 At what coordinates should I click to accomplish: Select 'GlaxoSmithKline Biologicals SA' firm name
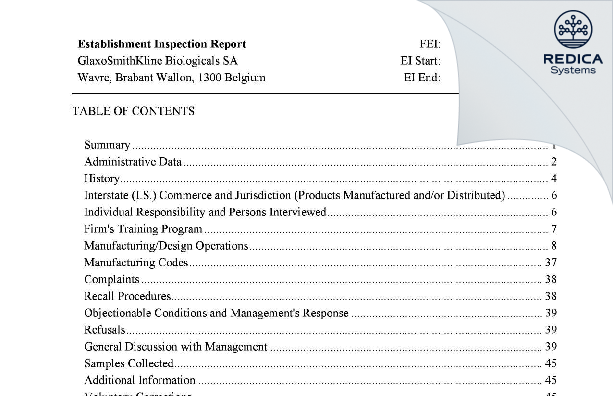tap(158, 61)
